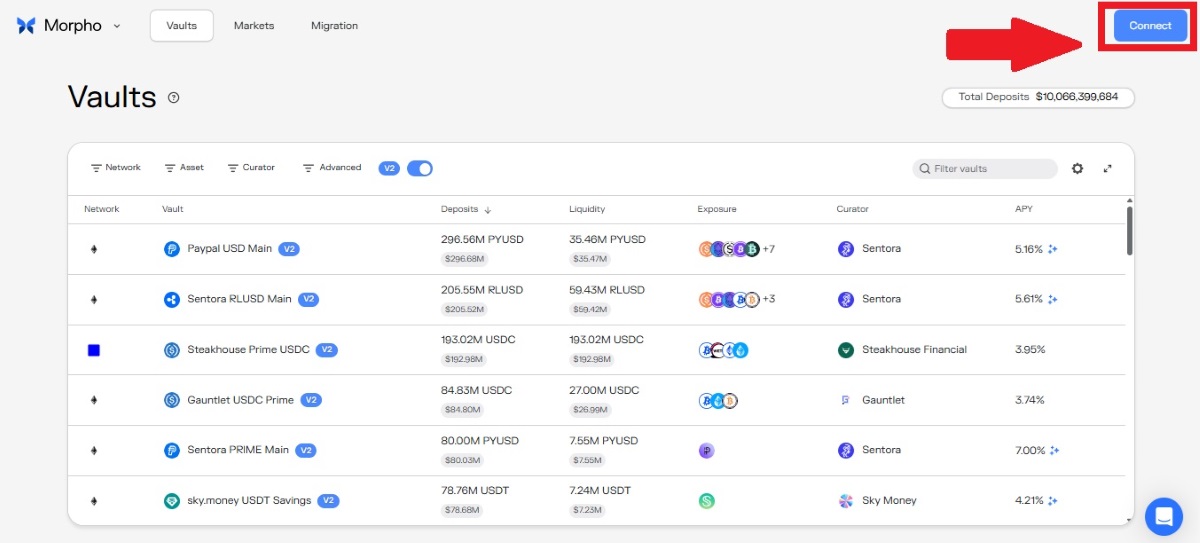Go to the Migration tab
Image resolution: width=1200 pixels, height=543 pixels.
(334, 26)
